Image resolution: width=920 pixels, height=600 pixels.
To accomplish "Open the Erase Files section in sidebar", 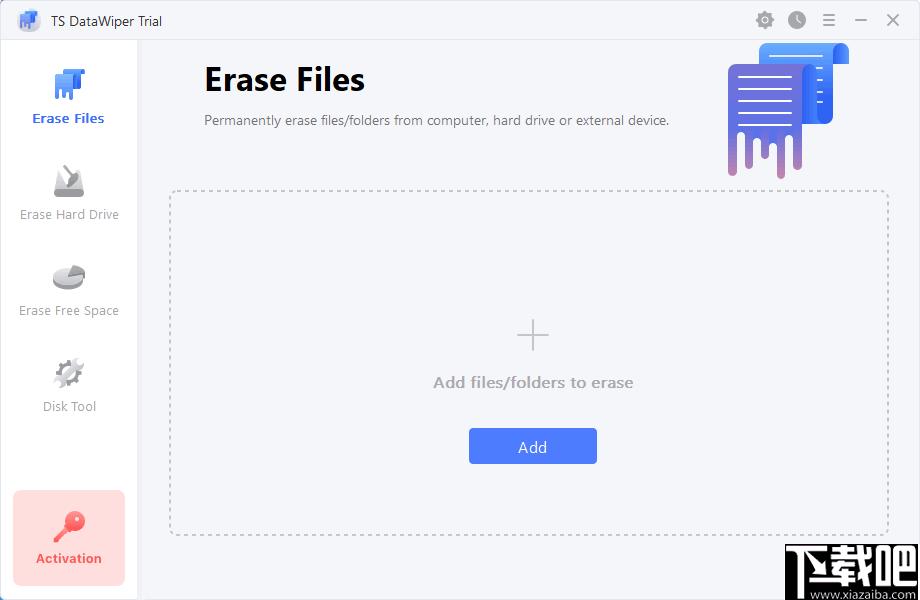I will pos(69,97).
